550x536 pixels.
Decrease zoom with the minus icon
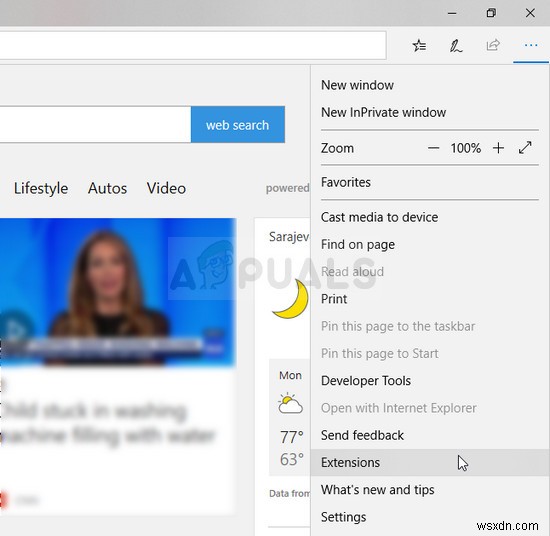(x=433, y=148)
